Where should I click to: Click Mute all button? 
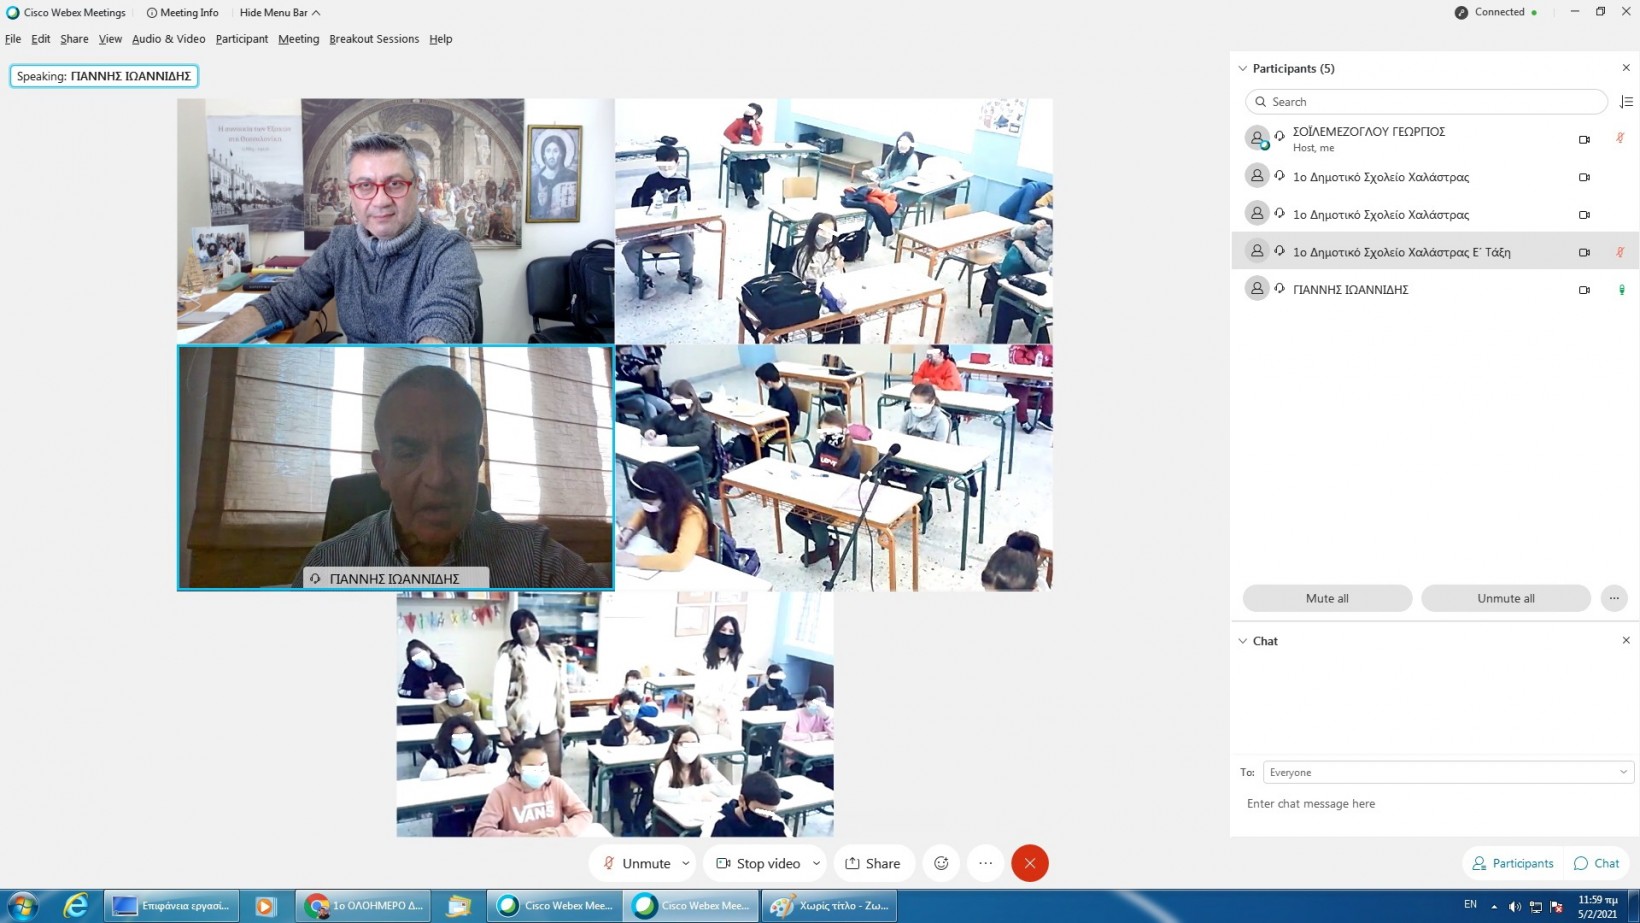(x=1326, y=598)
